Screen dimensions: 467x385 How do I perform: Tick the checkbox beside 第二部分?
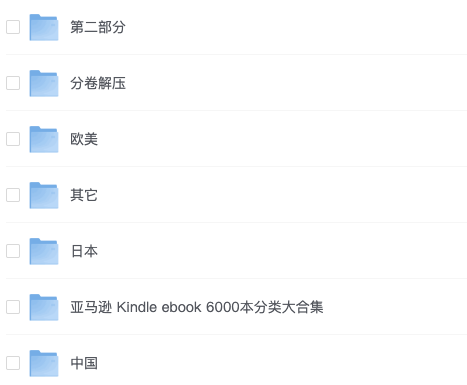[x=13, y=27]
